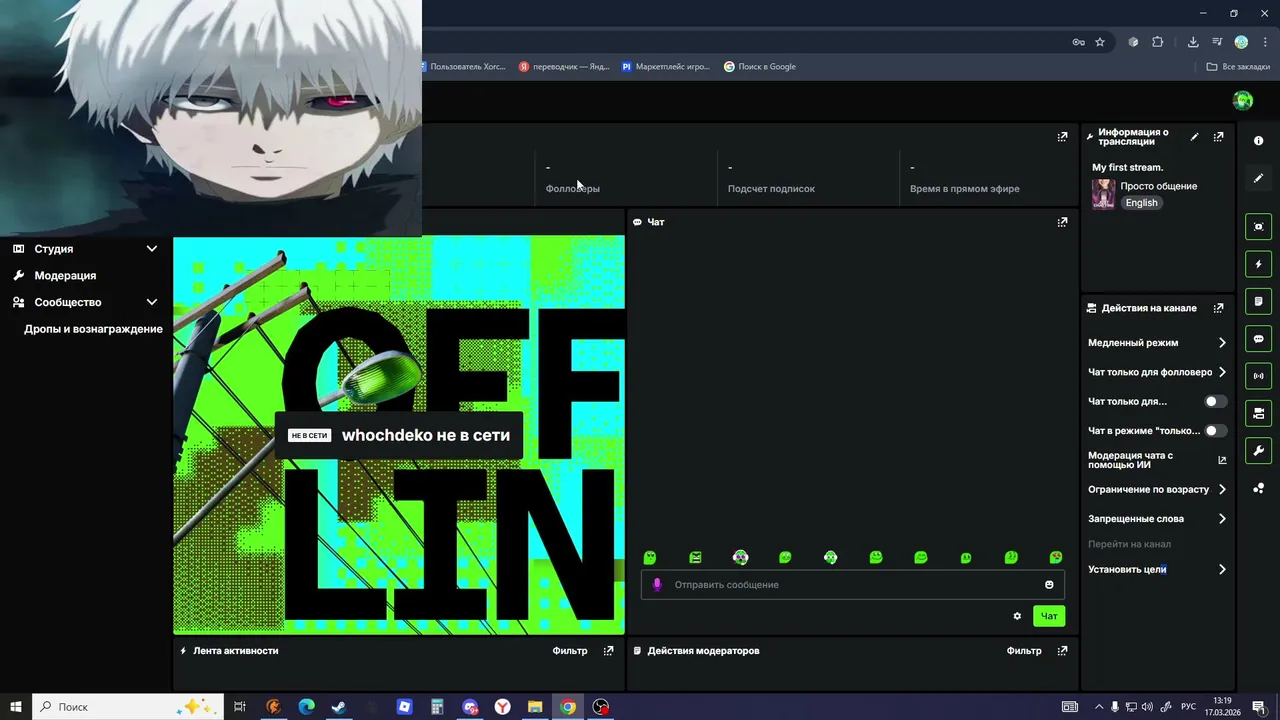Click the Отправить сообщение input field
The width and height of the screenshot is (1280, 720).
(852, 585)
